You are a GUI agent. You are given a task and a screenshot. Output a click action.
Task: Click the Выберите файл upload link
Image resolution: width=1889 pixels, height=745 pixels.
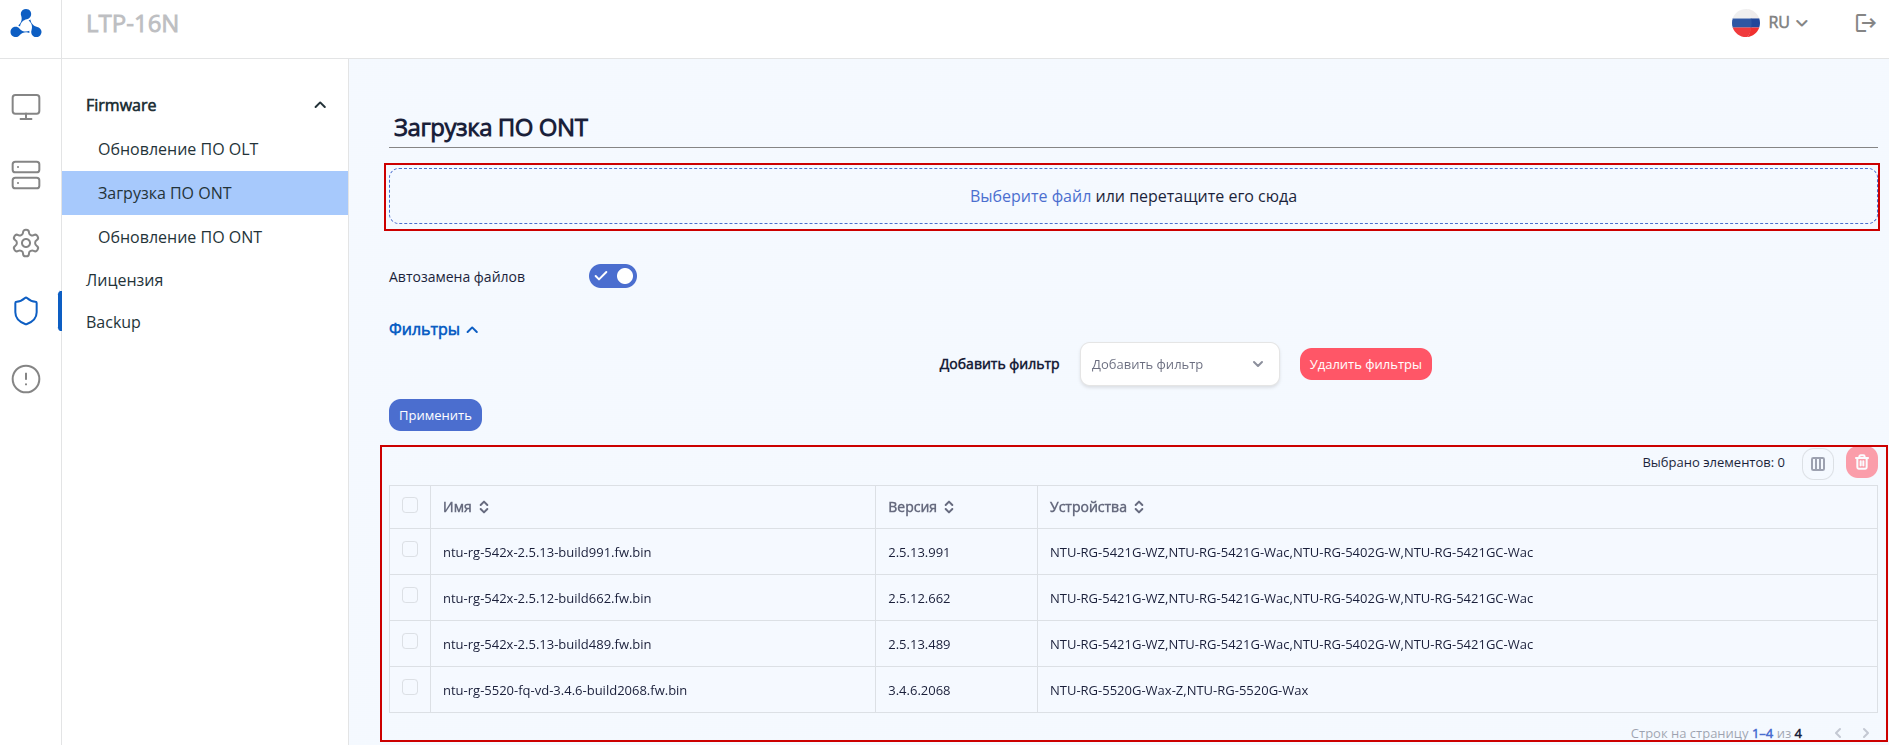point(1030,197)
